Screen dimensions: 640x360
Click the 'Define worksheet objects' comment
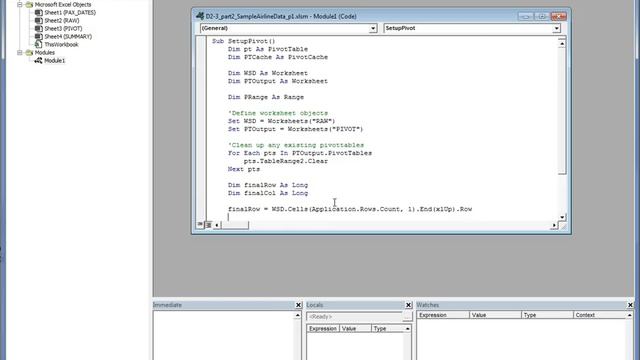pos(278,113)
